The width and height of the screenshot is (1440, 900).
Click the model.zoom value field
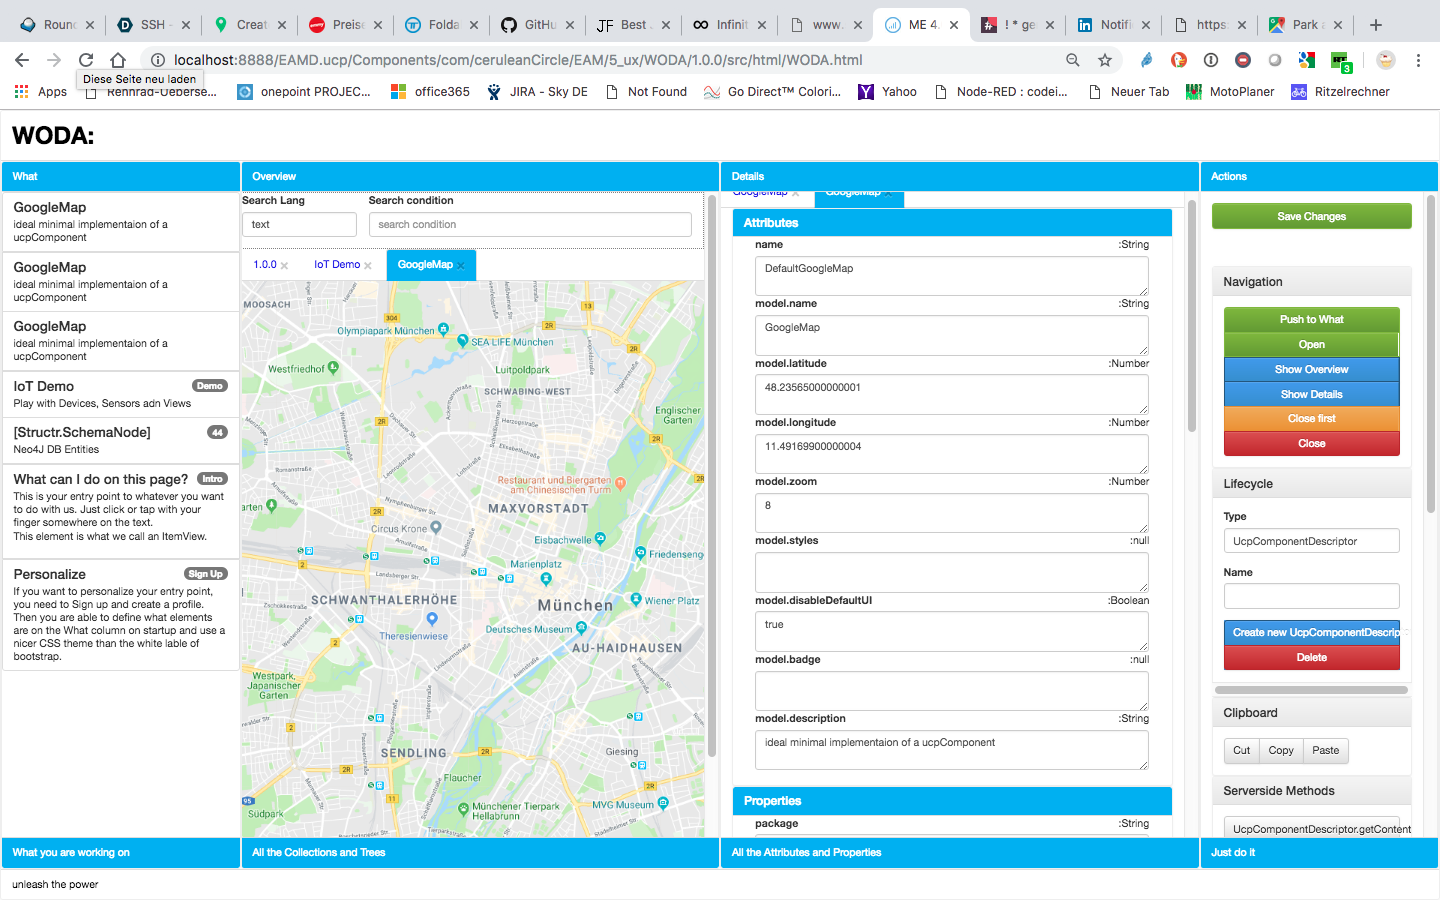point(951,512)
